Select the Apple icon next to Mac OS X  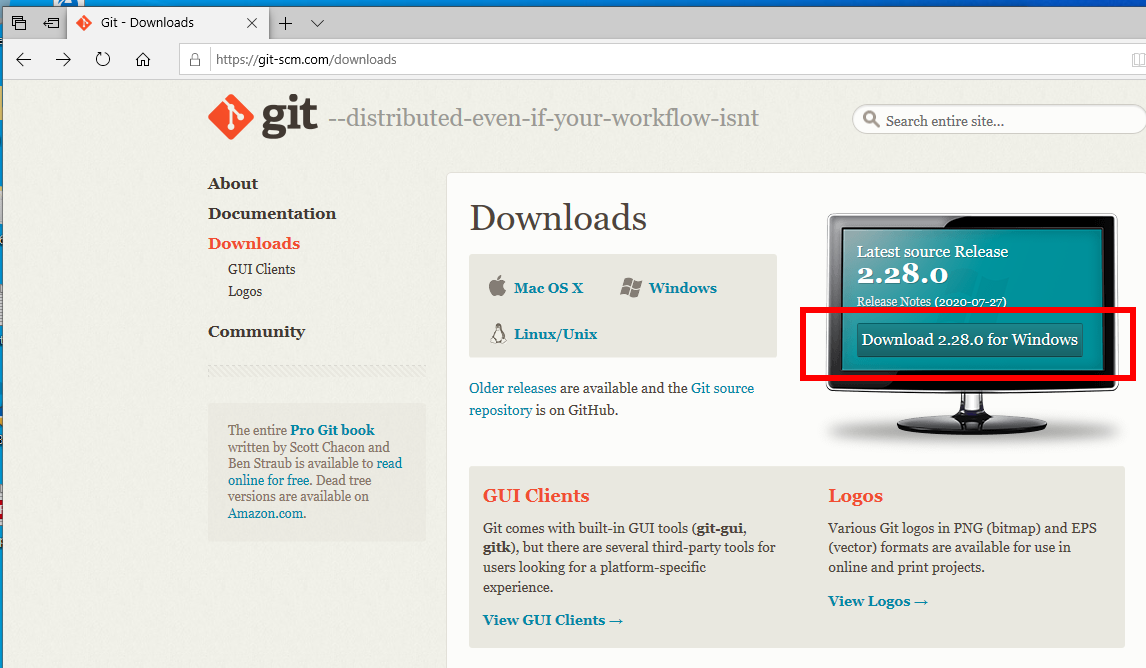[497, 287]
